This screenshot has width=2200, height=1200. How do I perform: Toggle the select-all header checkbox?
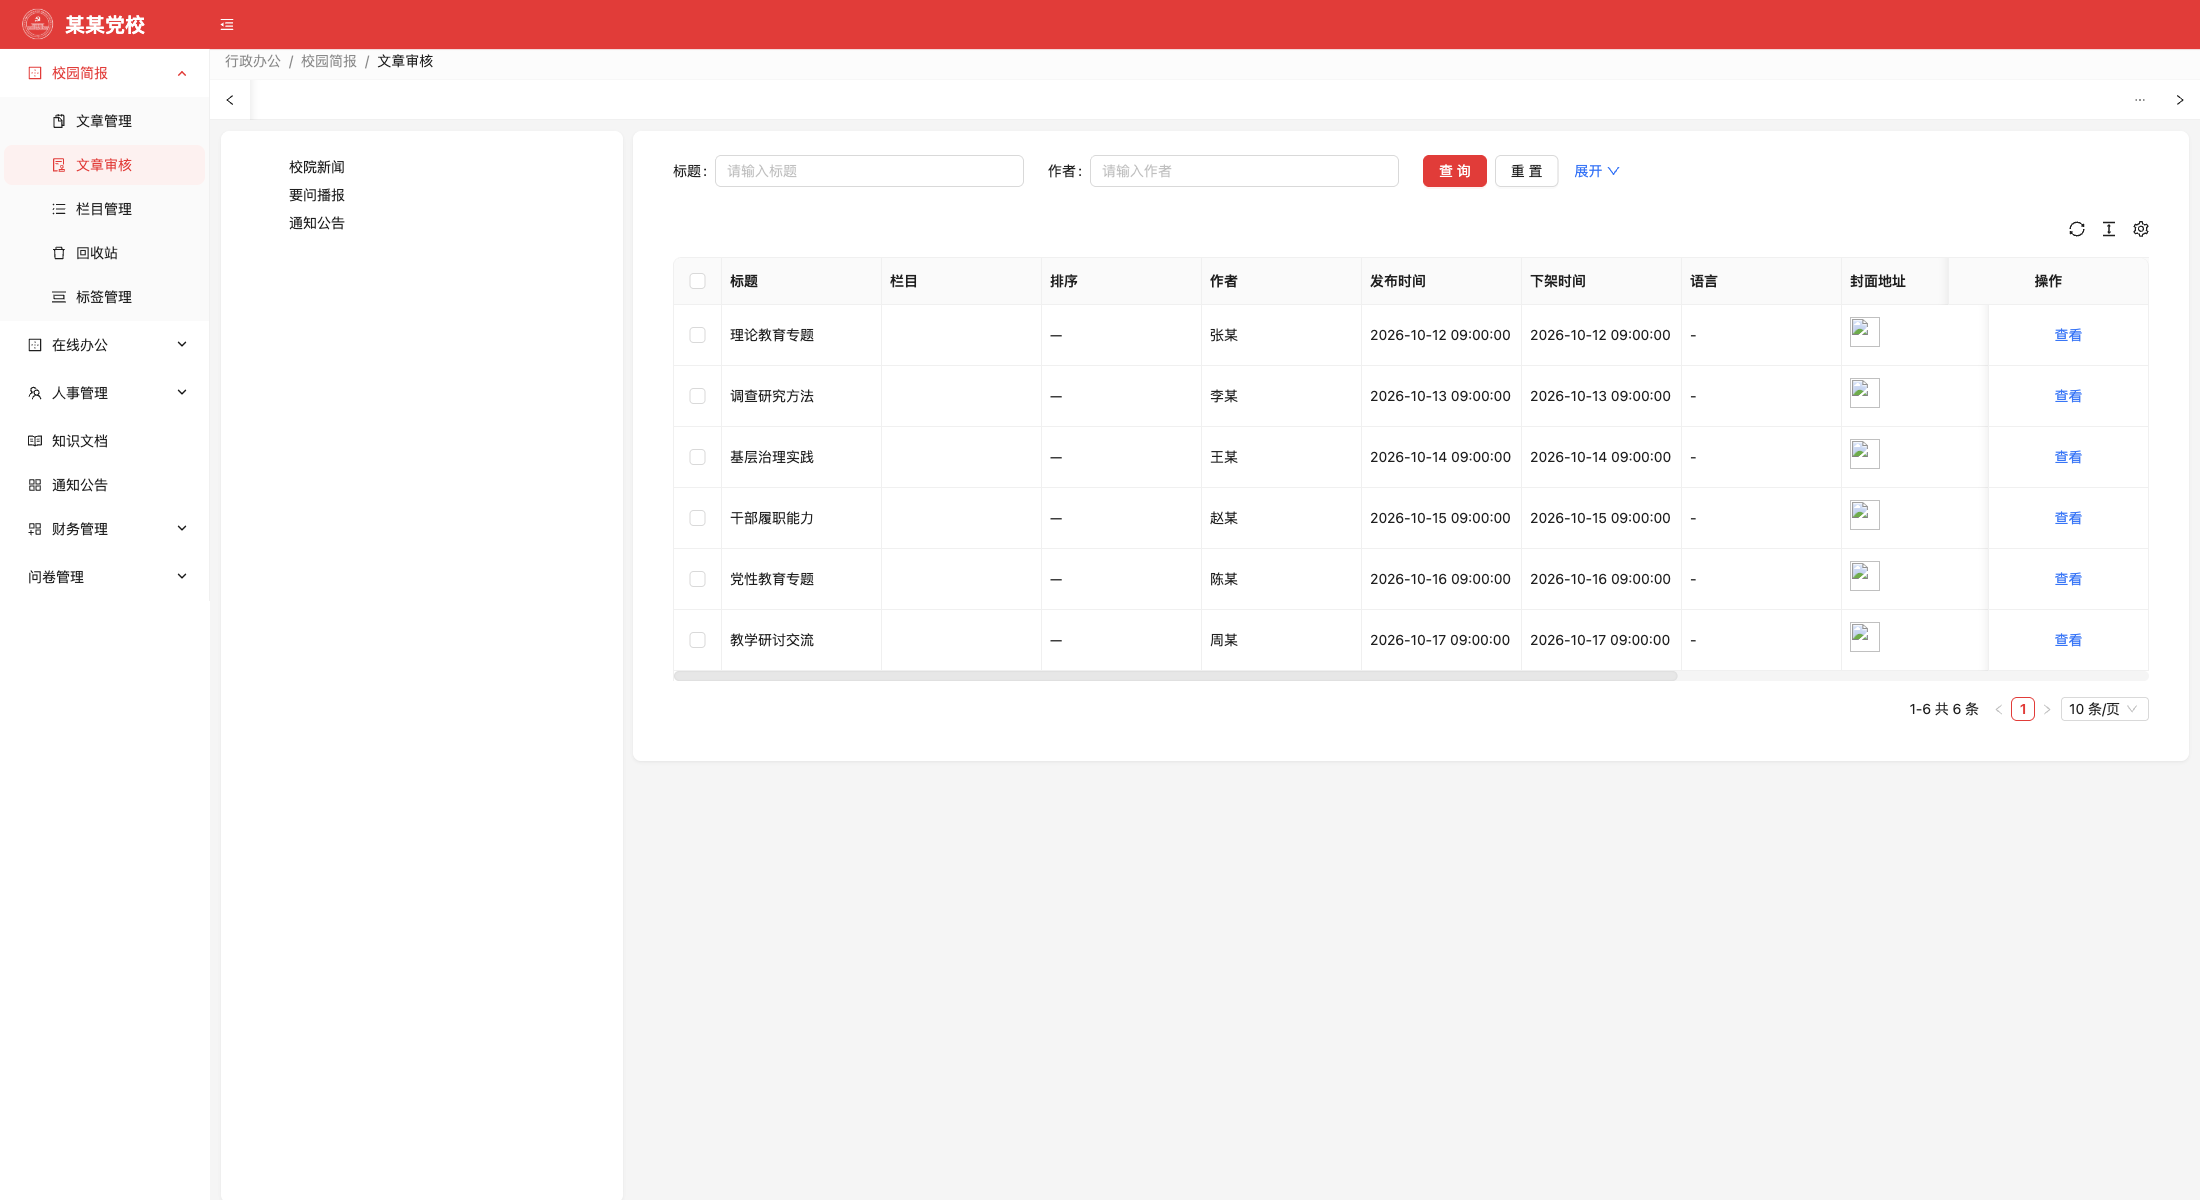(x=698, y=281)
